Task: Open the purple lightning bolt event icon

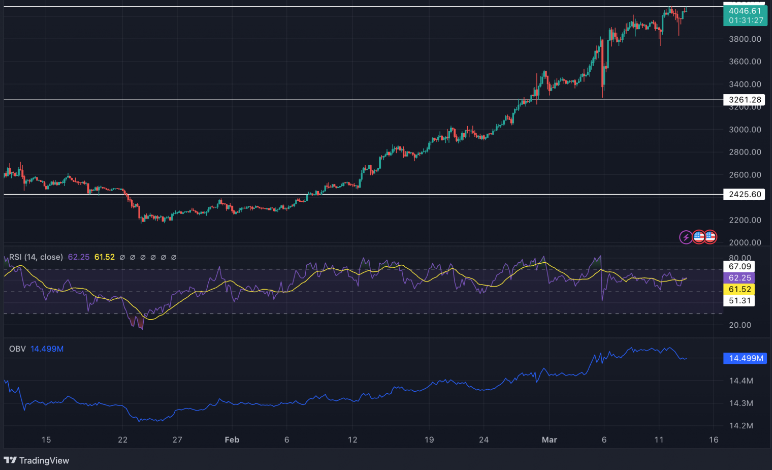Action: pos(686,237)
